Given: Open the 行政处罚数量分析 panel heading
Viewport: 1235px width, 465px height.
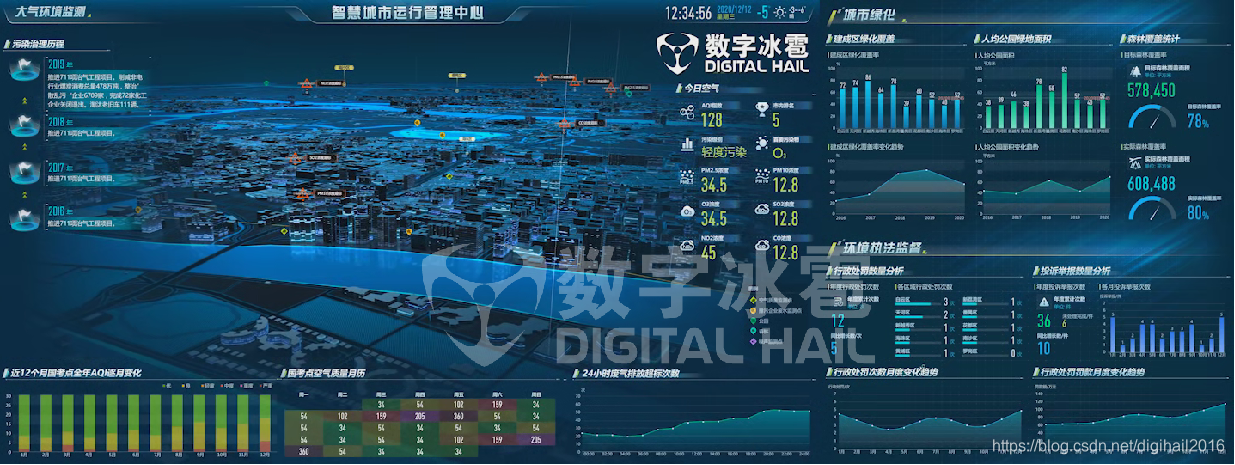Looking at the screenshot, I should [x=868, y=271].
